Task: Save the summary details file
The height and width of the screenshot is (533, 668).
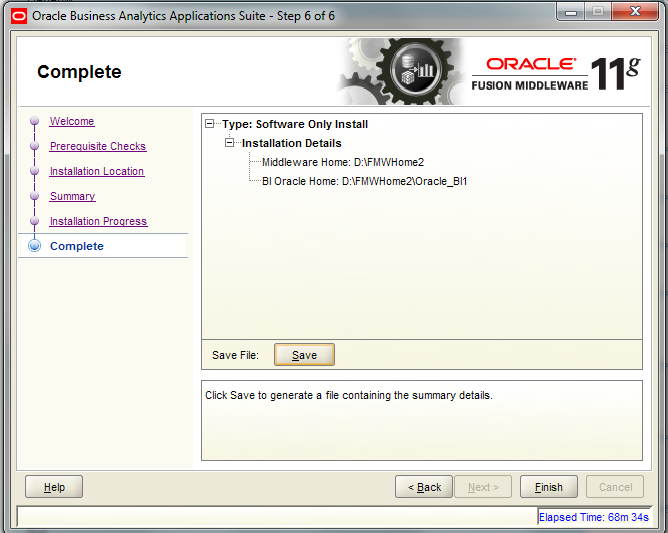Action: 304,355
